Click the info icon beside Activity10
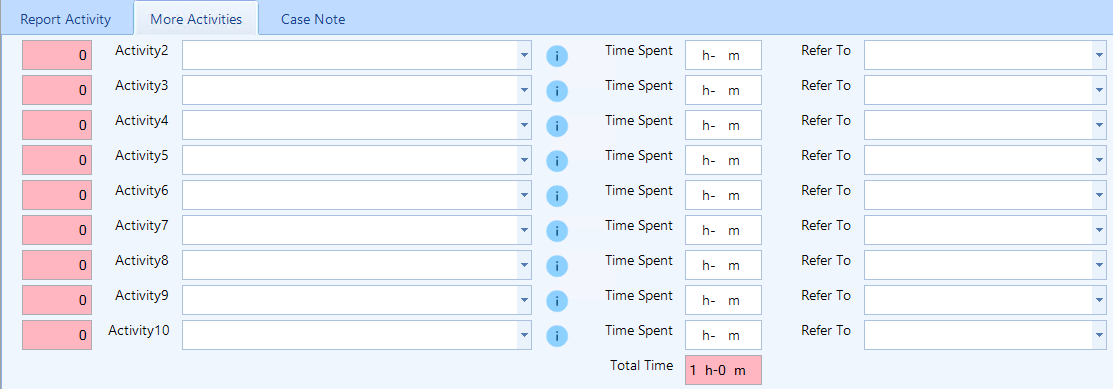The height and width of the screenshot is (389, 1113). pyautogui.click(x=557, y=336)
